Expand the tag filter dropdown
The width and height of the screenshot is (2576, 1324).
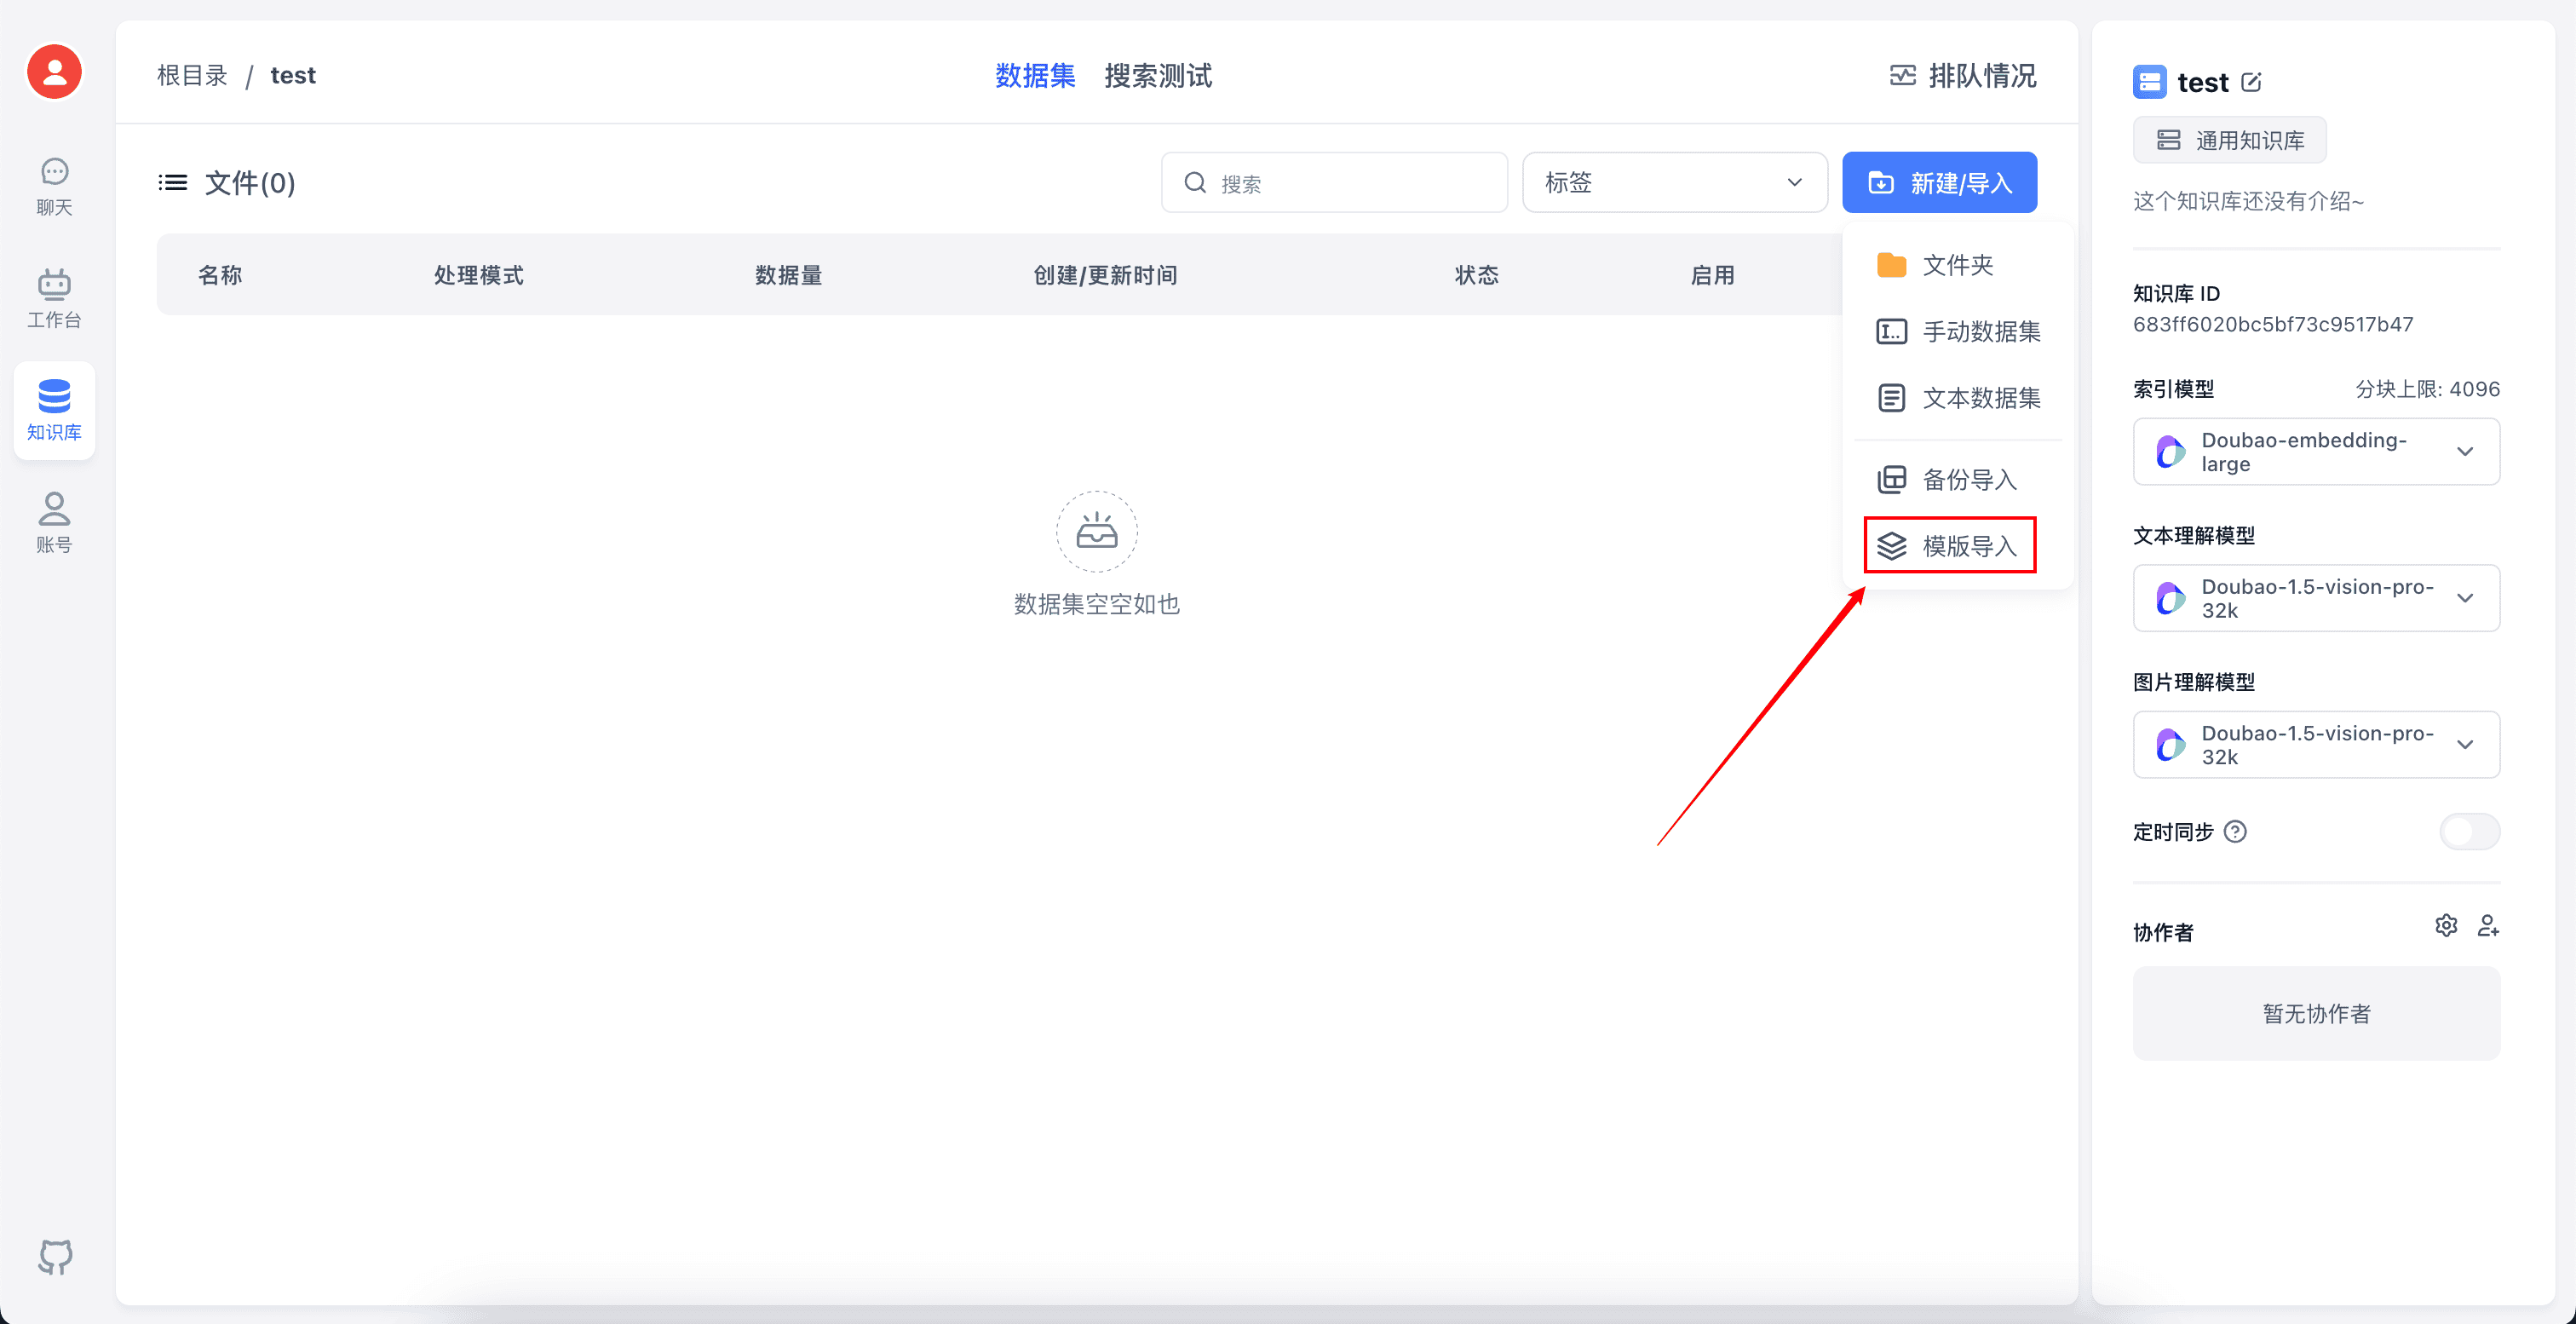[1674, 182]
